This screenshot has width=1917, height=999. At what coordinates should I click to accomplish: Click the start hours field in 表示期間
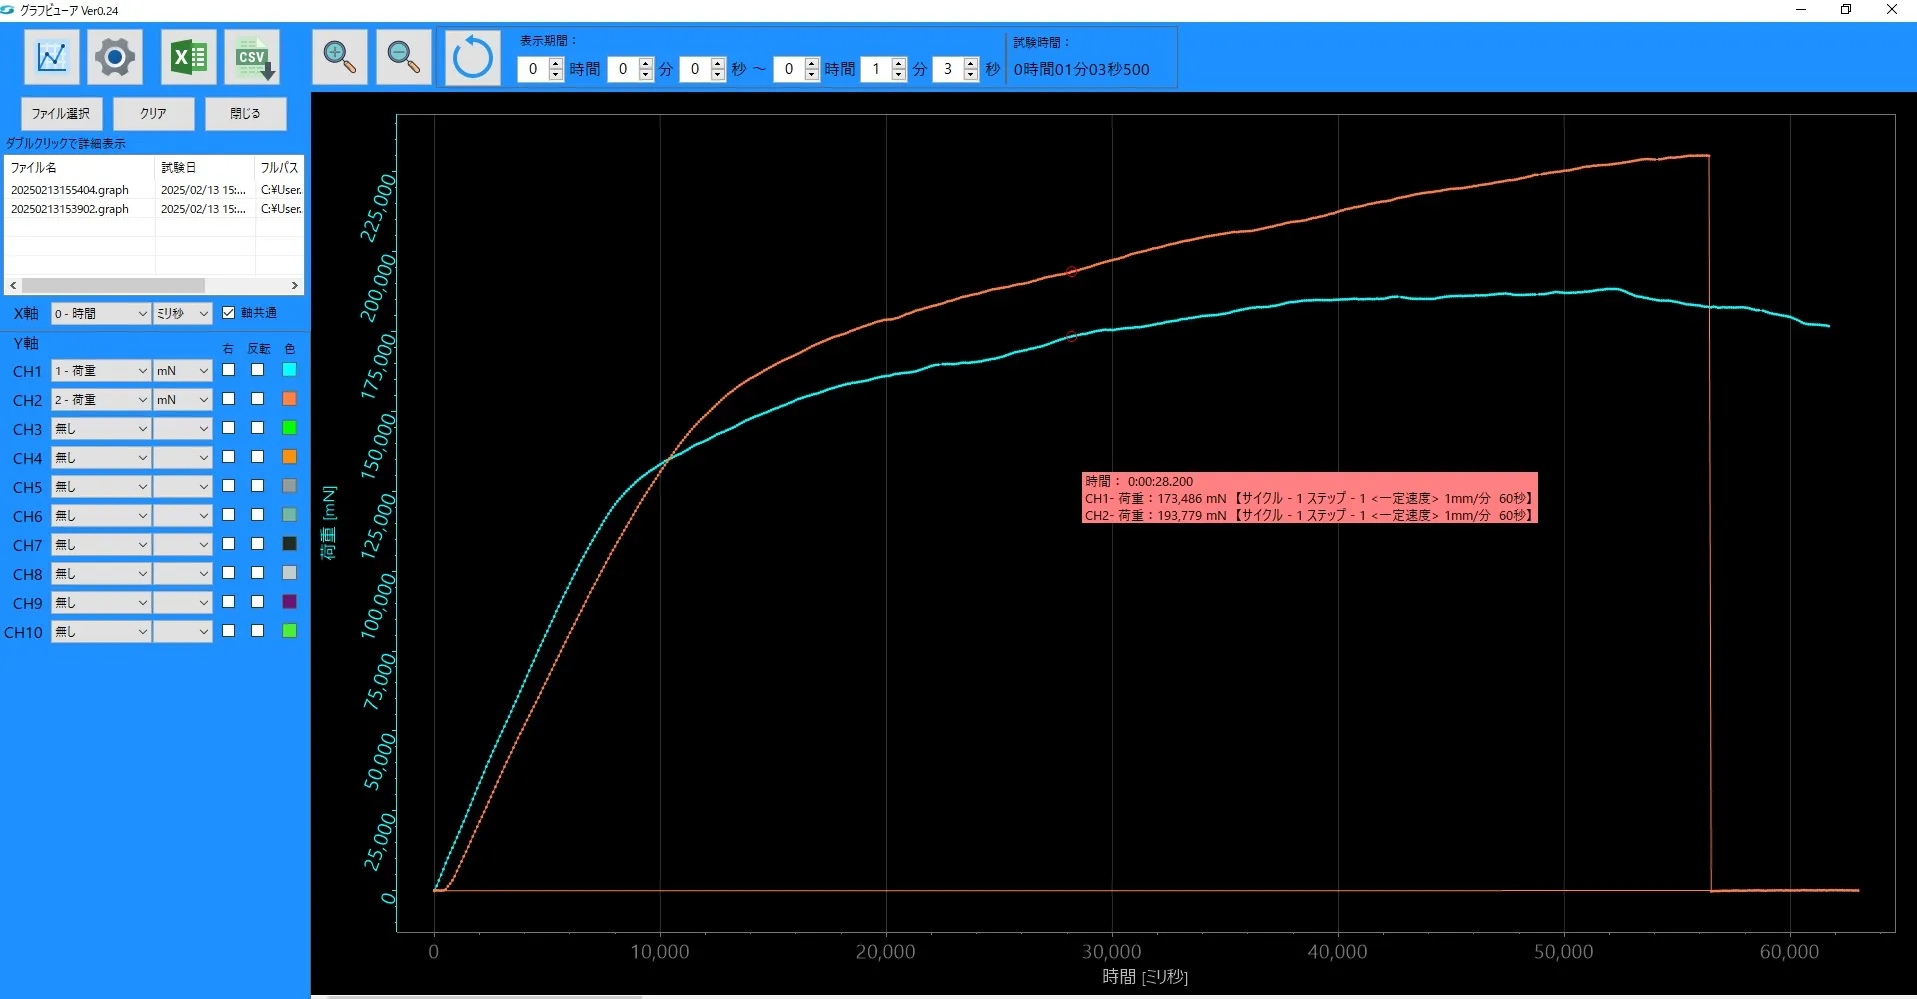tap(533, 69)
